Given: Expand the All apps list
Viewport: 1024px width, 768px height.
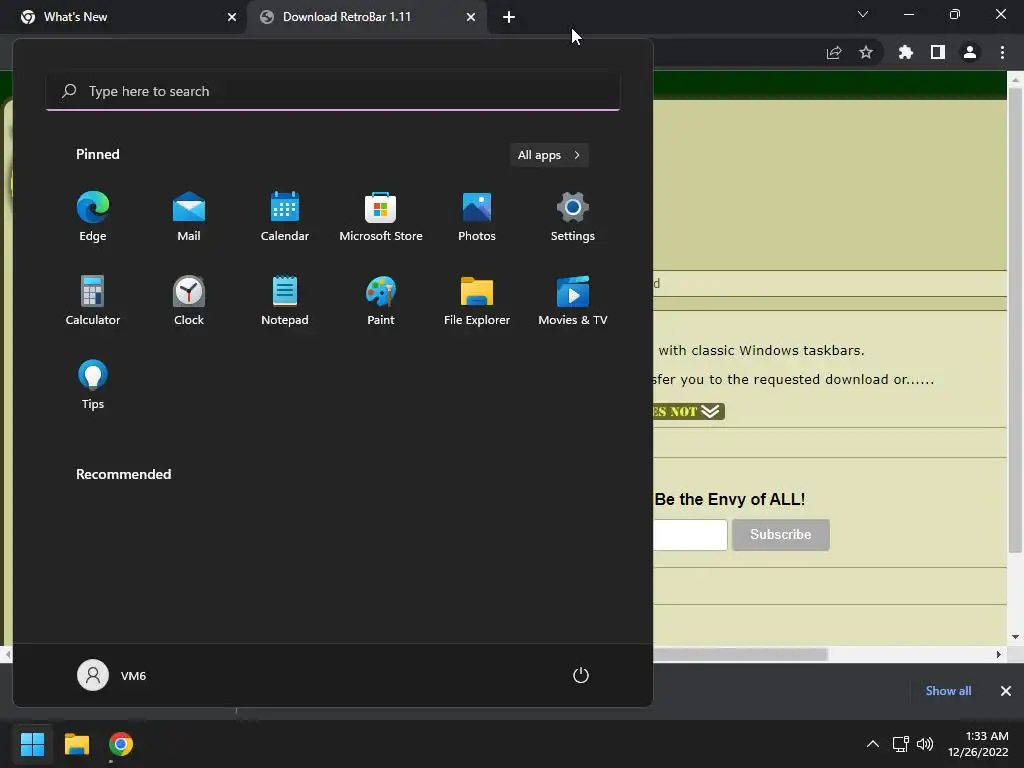Looking at the screenshot, I should click(549, 155).
